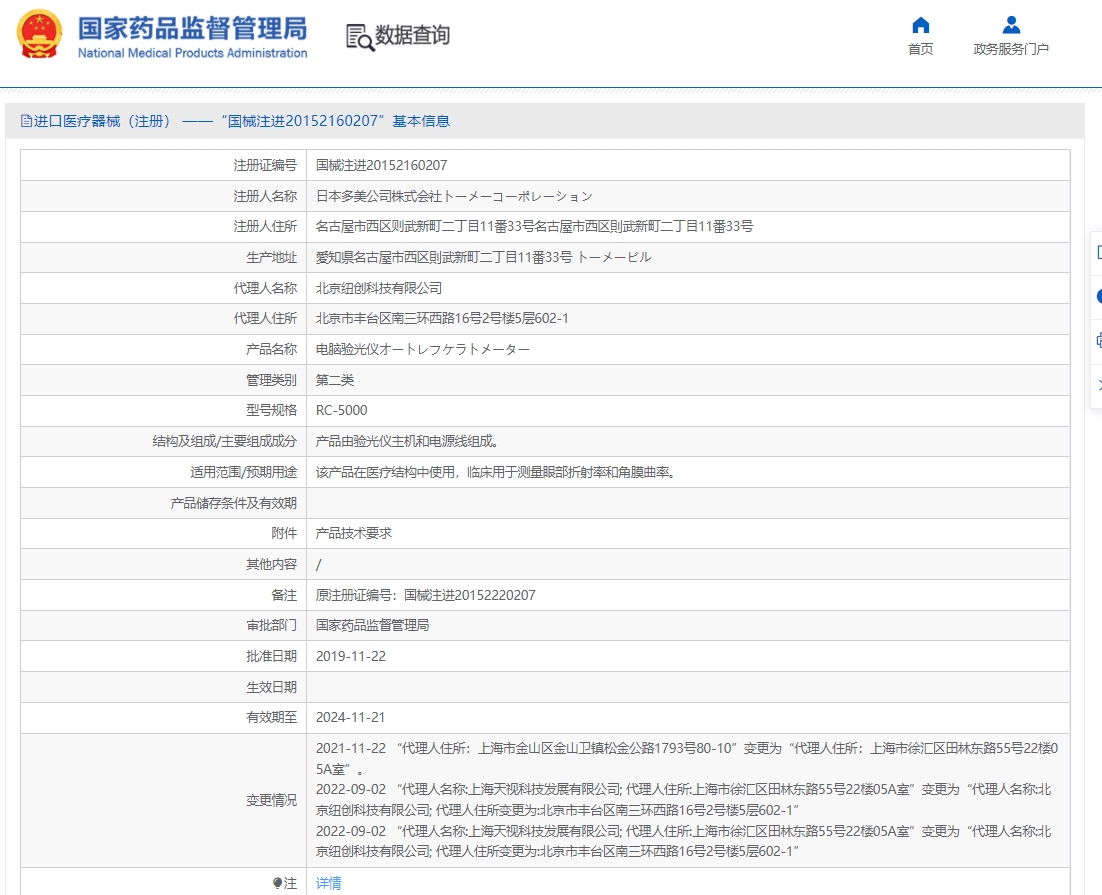Click the 注册人名称 row label
This screenshot has width=1102, height=895.
click(265, 196)
